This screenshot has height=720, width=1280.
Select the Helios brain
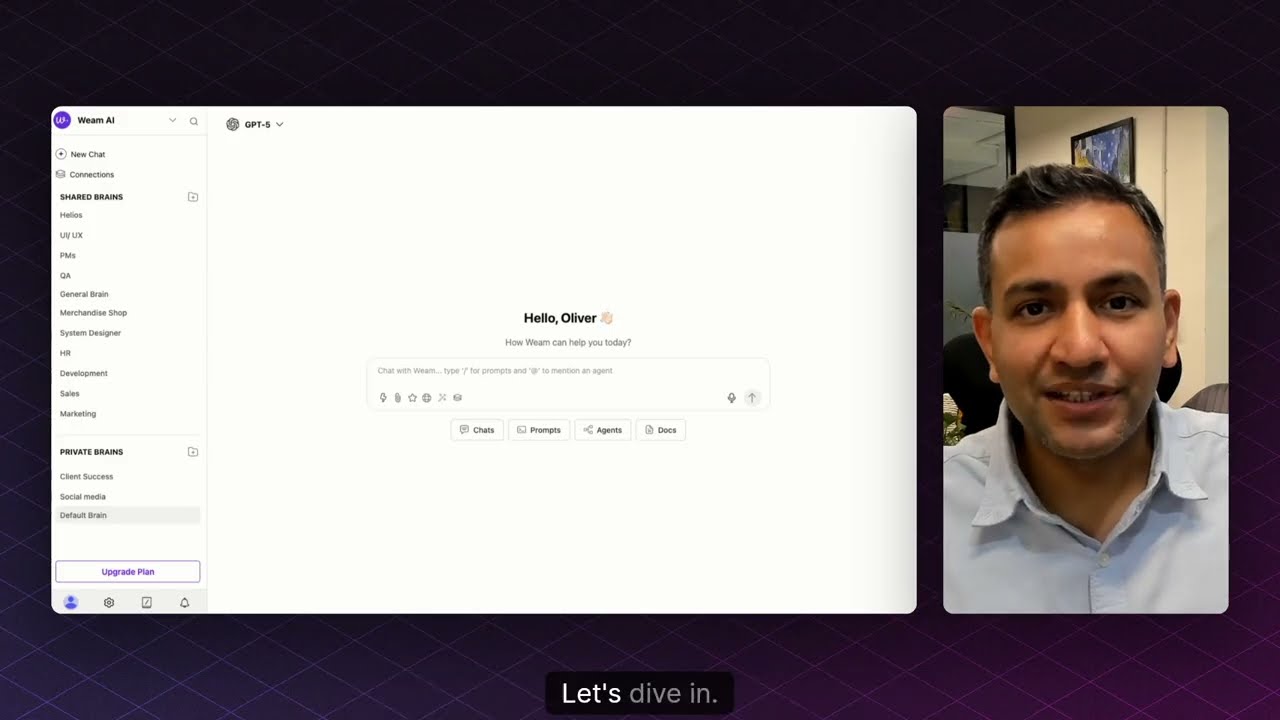71,215
